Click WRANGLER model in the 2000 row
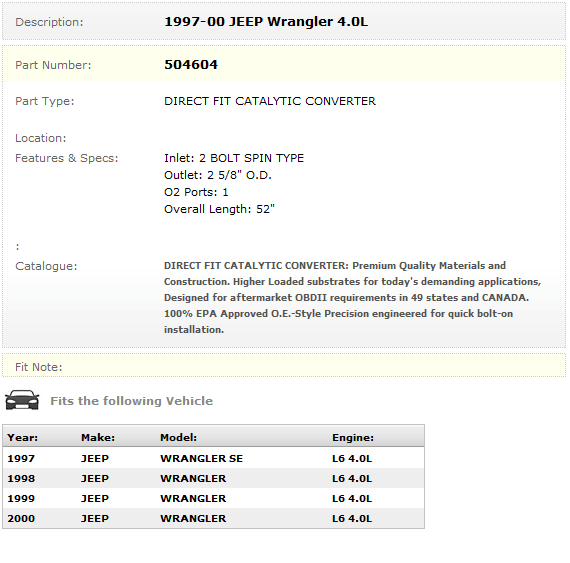The height and width of the screenshot is (563, 570). coord(193,518)
